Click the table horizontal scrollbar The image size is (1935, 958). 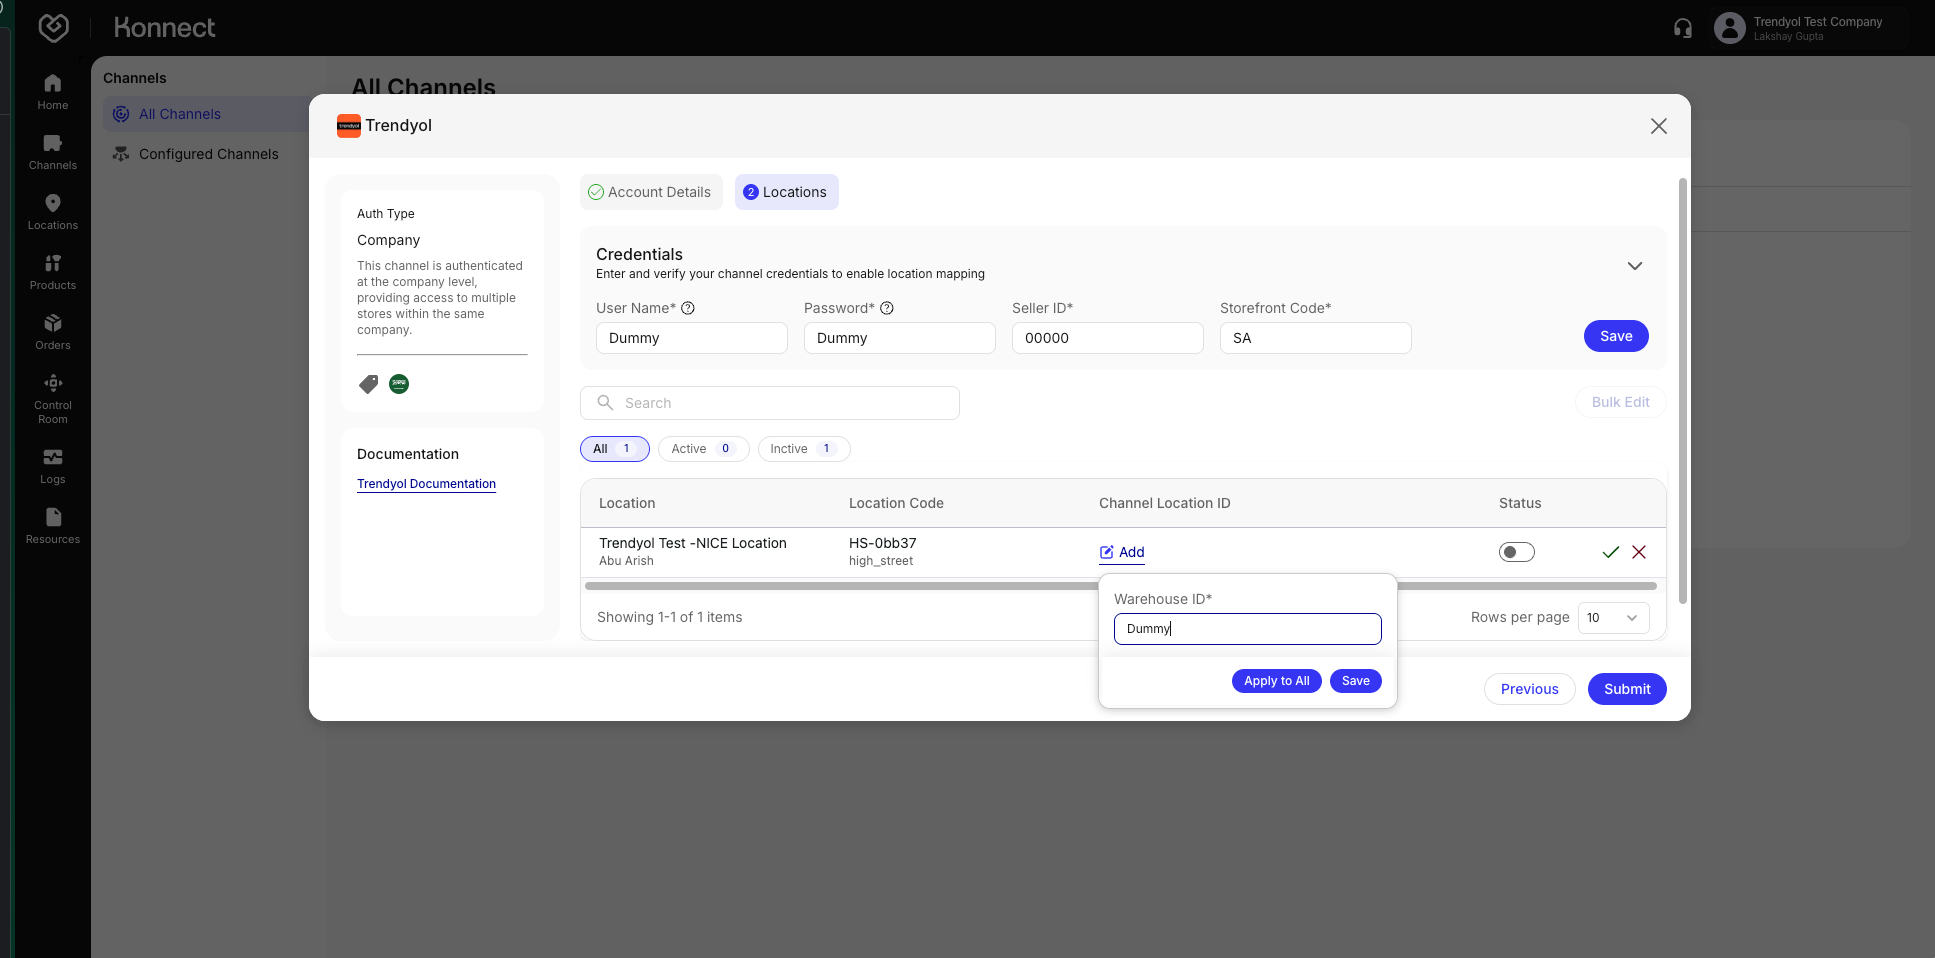point(1120,586)
